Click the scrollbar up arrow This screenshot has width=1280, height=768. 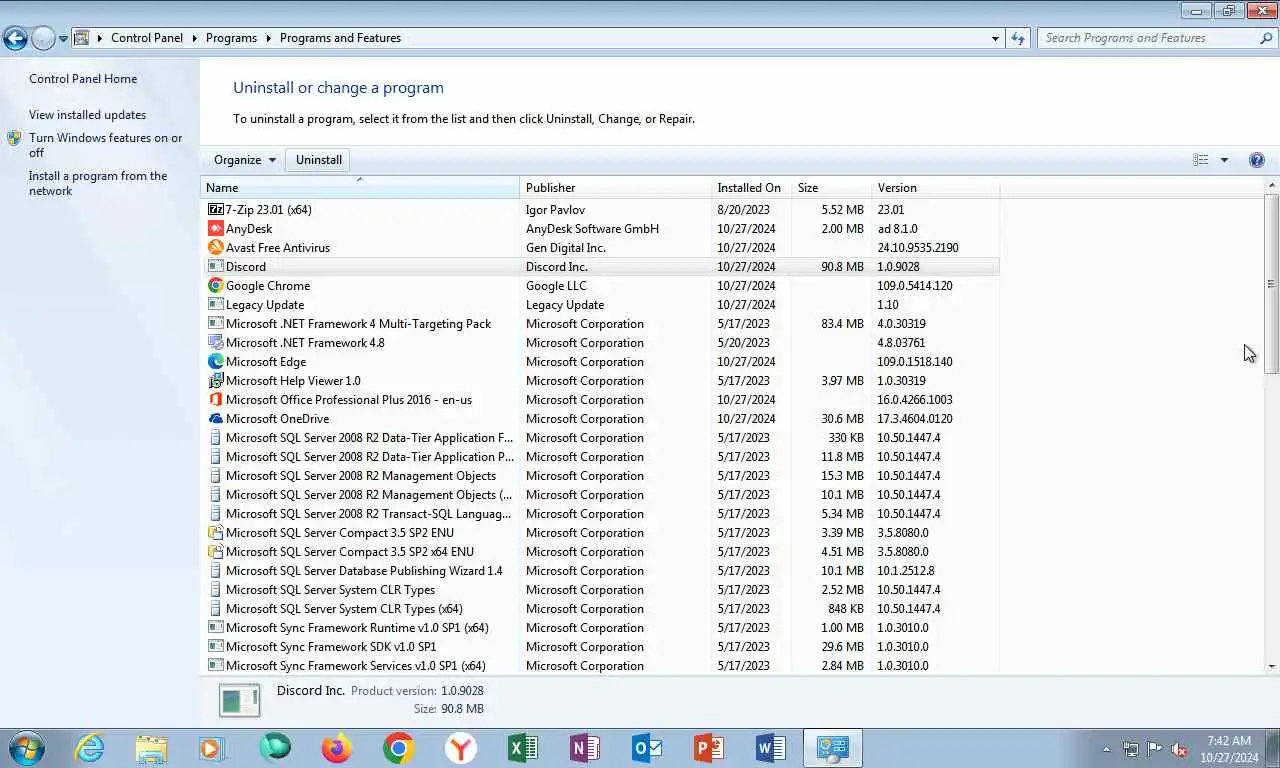click(x=1272, y=186)
